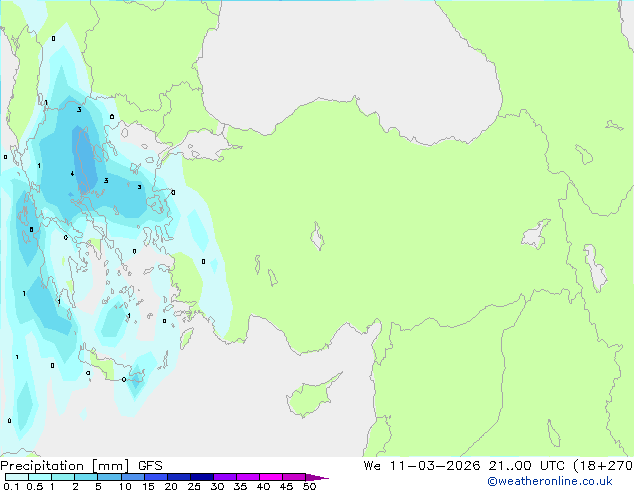Click the above-50 arrow tip of legend

(x=317, y=477)
